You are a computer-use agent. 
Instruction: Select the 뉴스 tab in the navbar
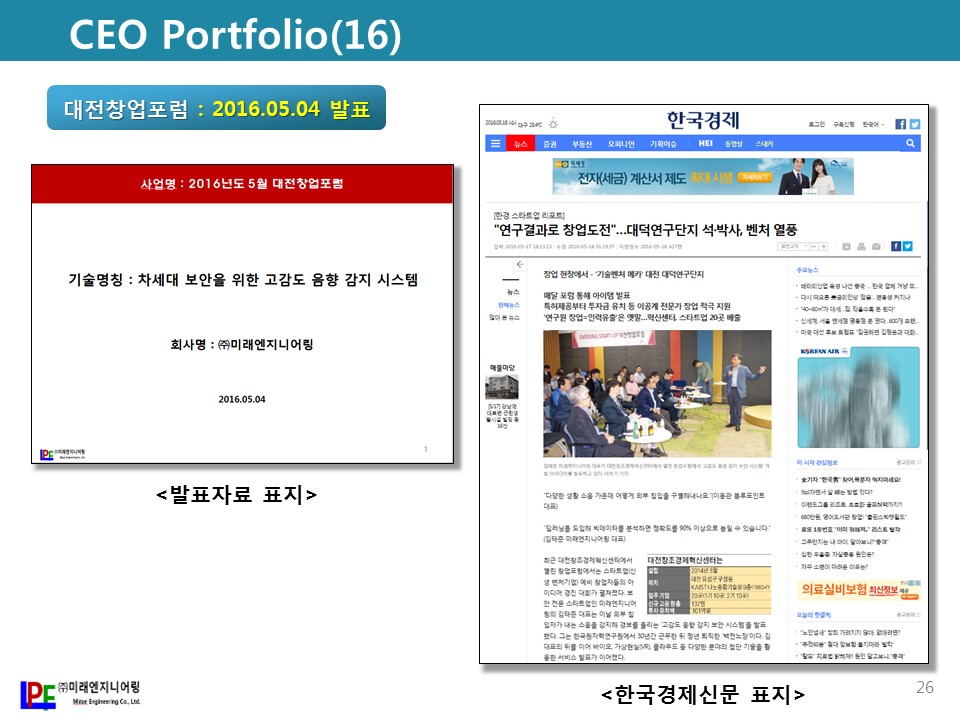pos(520,144)
